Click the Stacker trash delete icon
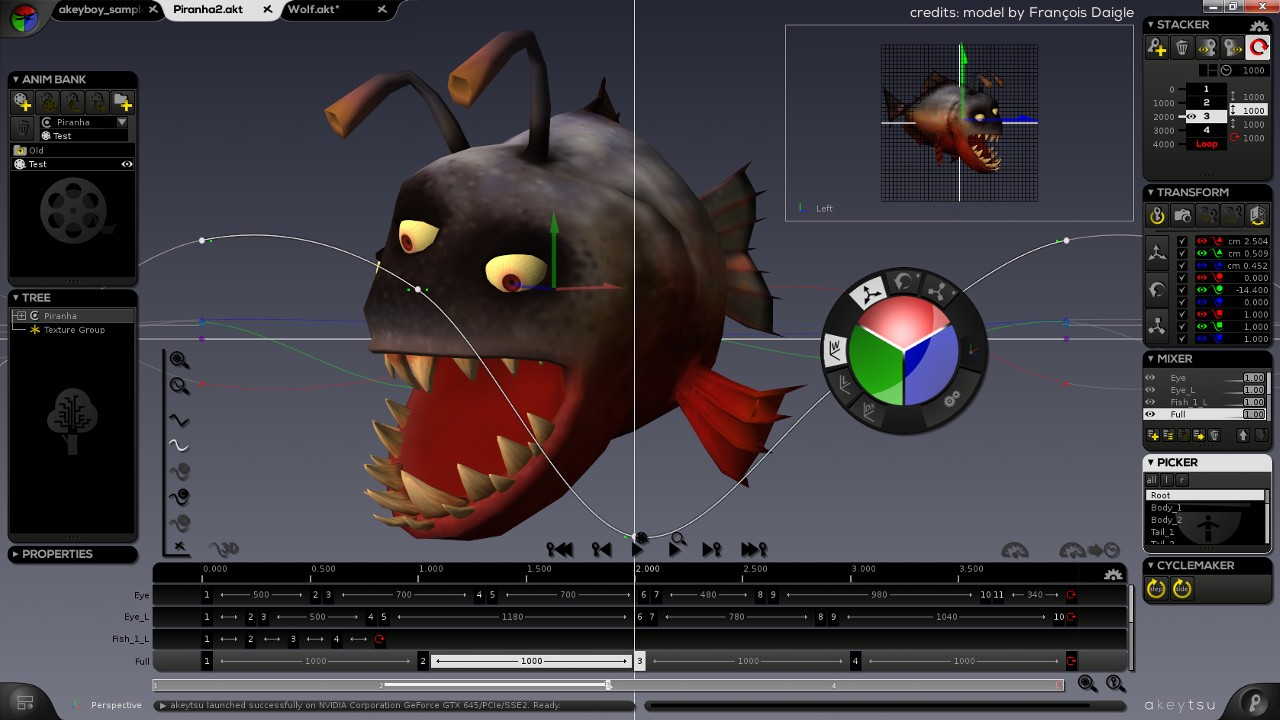Screen dimensions: 1280x720 click(x=1182, y=47)
